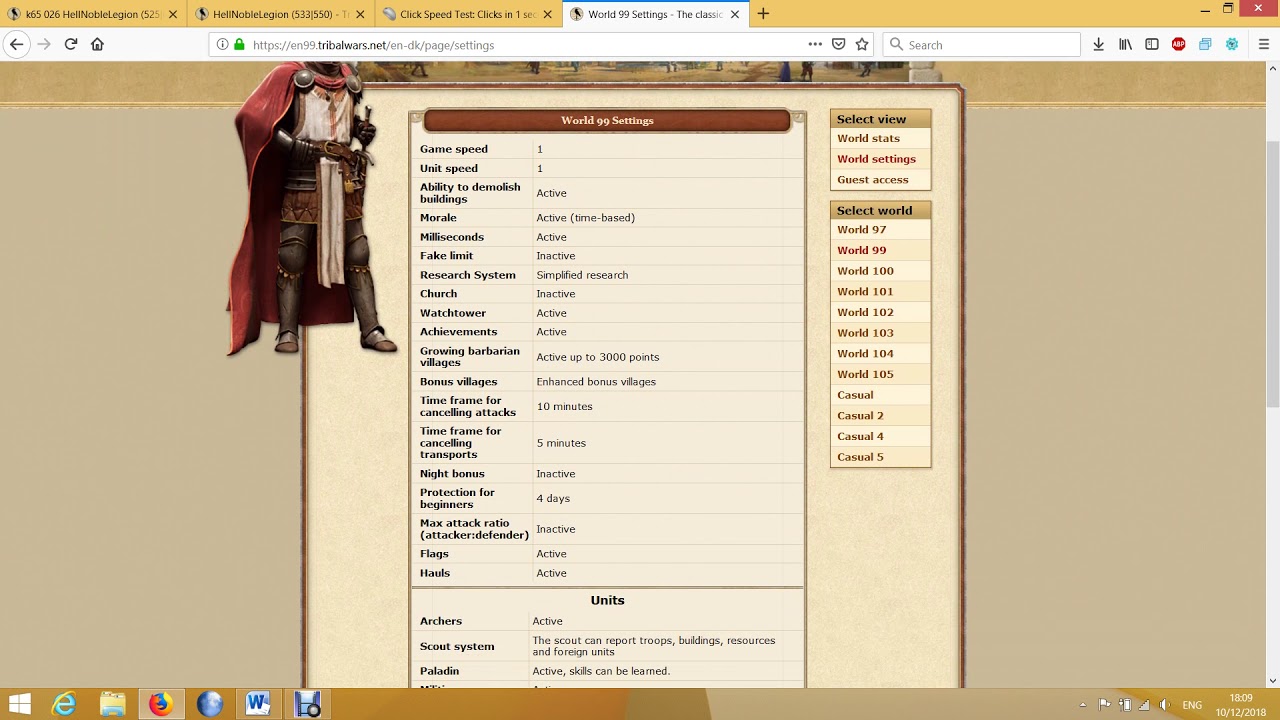Select World 101 from the world list
The height and width of the screenshot is (720, 1280).
(865, 291)
